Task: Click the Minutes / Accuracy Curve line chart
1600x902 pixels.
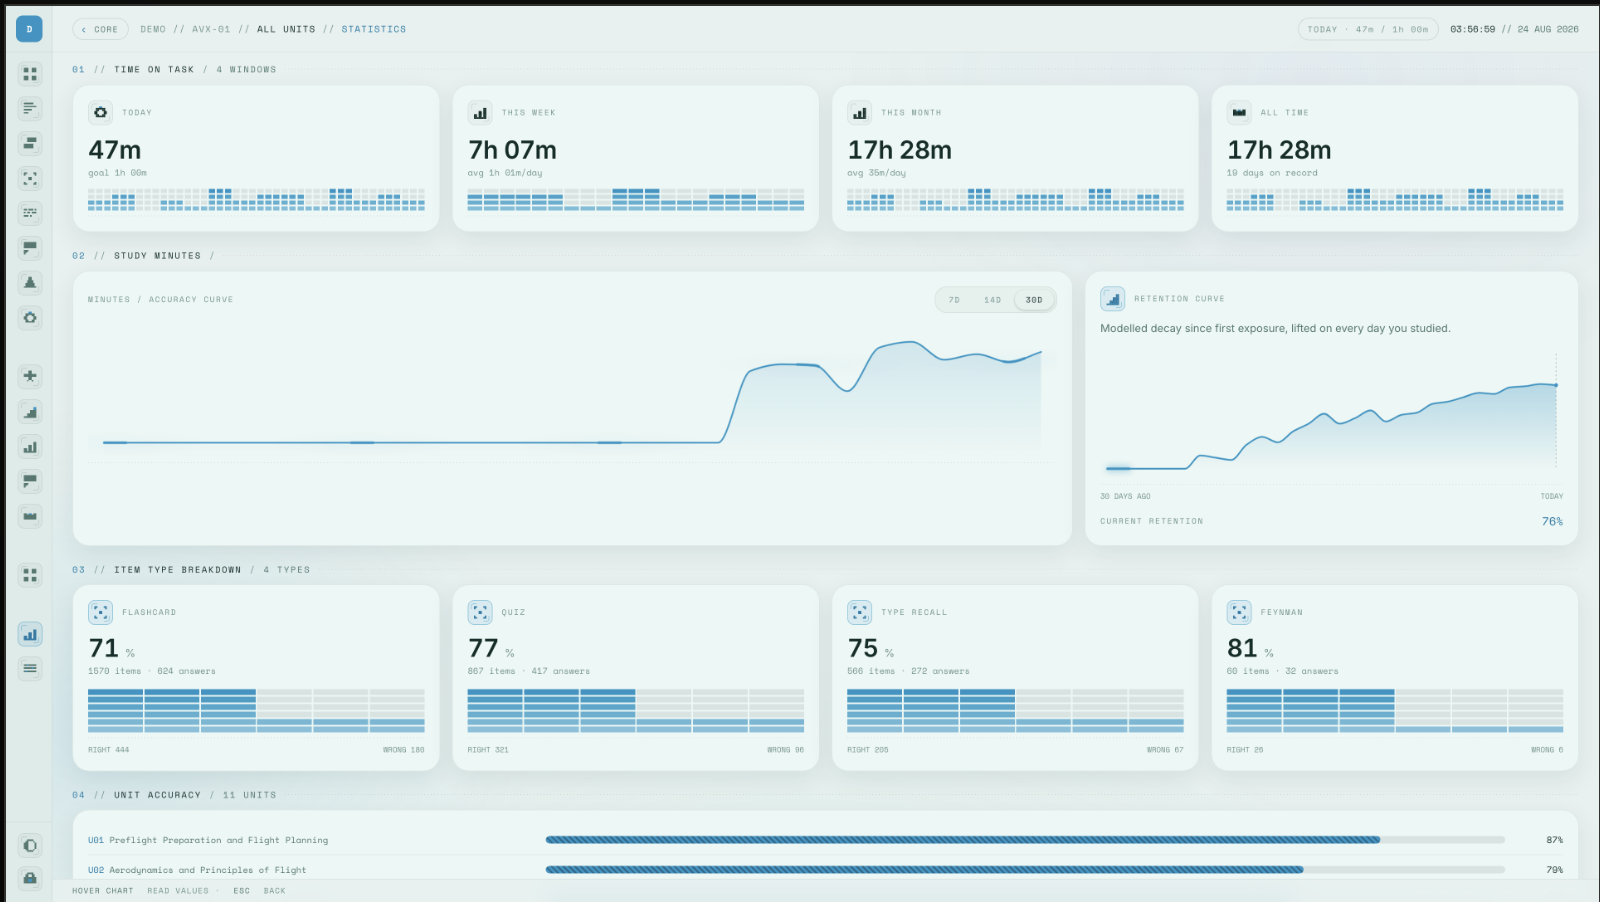Action: coord(572,400)
